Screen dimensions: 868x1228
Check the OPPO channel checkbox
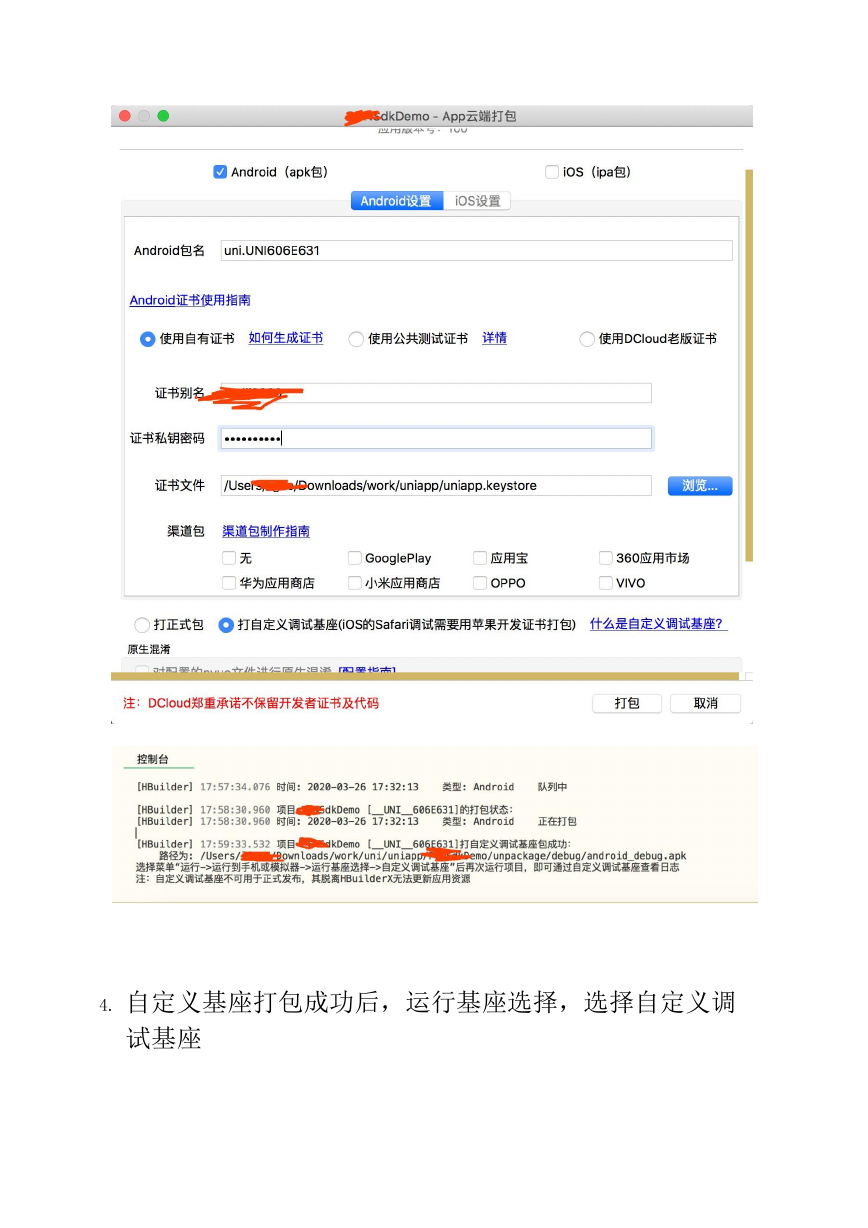[x=480, y=583]
